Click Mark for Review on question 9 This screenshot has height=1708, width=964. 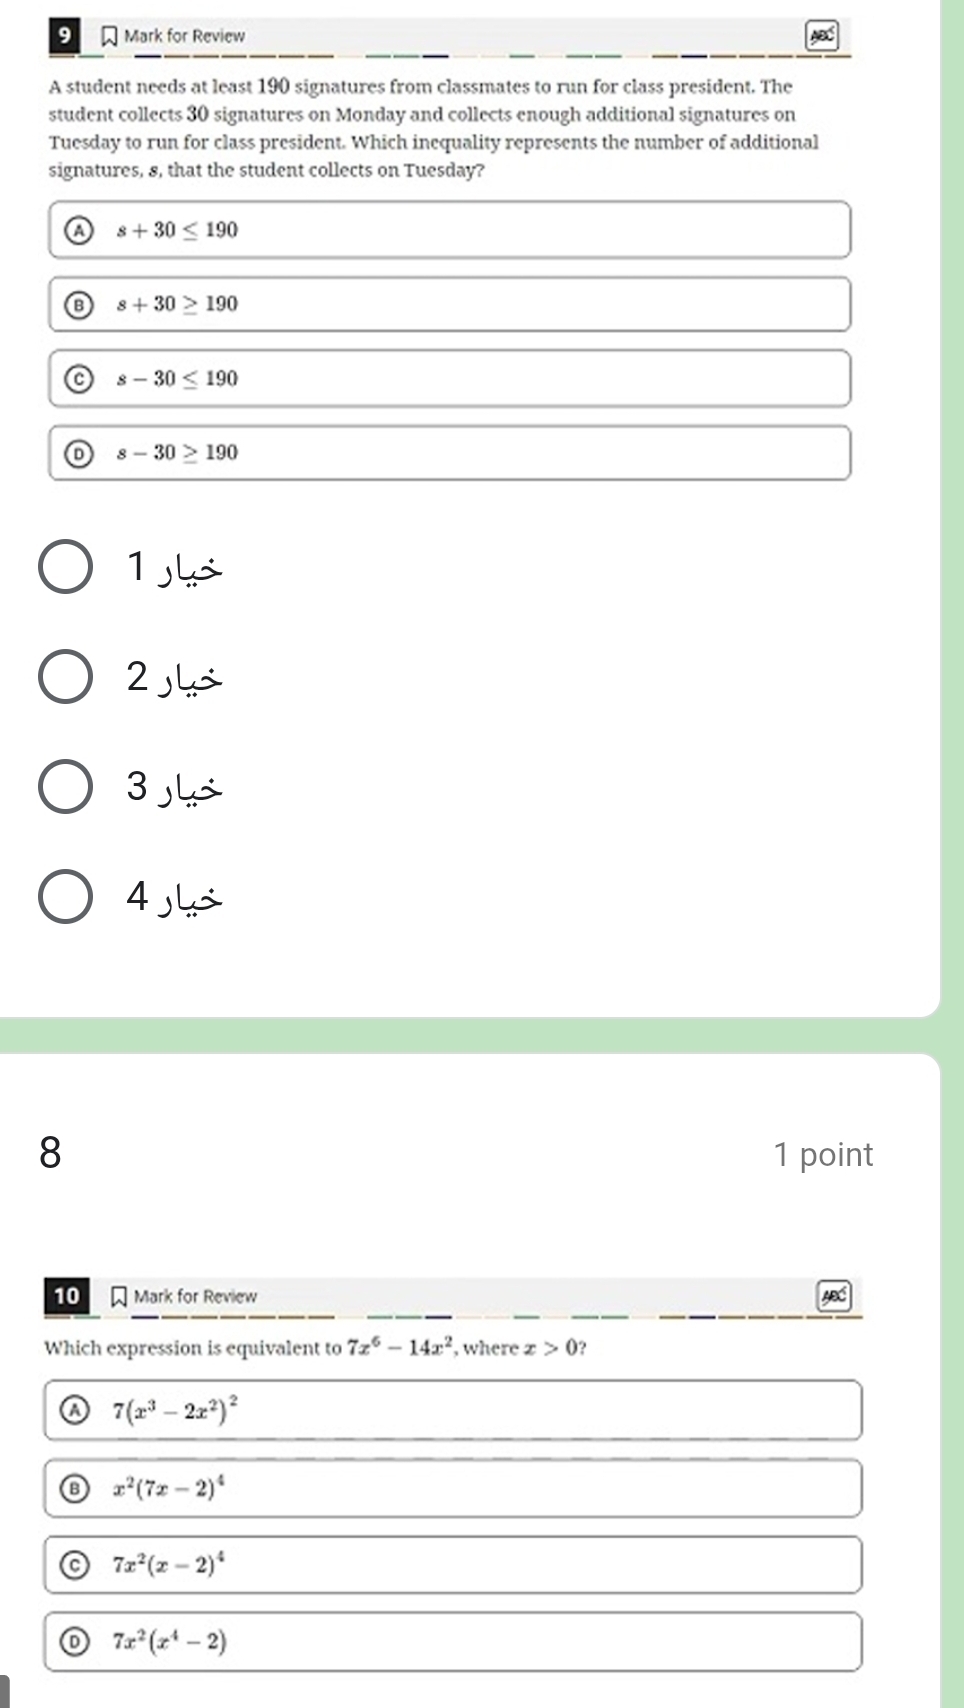tap(184, 36)
